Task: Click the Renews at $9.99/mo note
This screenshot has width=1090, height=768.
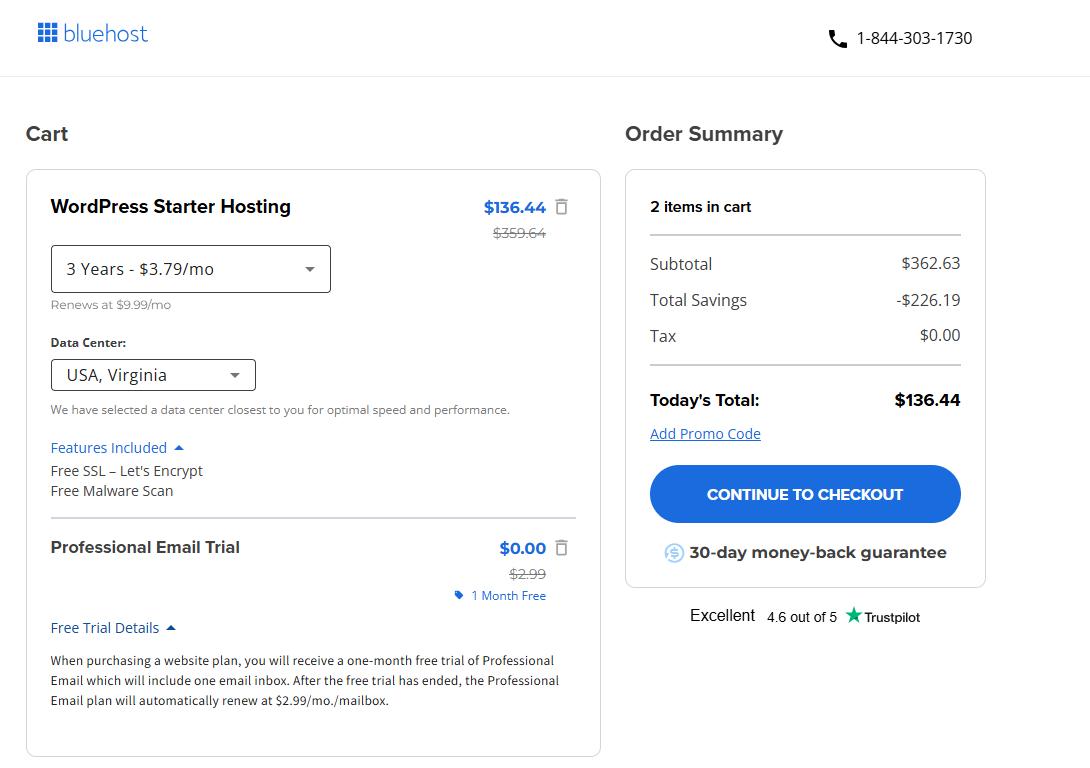Action: point(111,305)
